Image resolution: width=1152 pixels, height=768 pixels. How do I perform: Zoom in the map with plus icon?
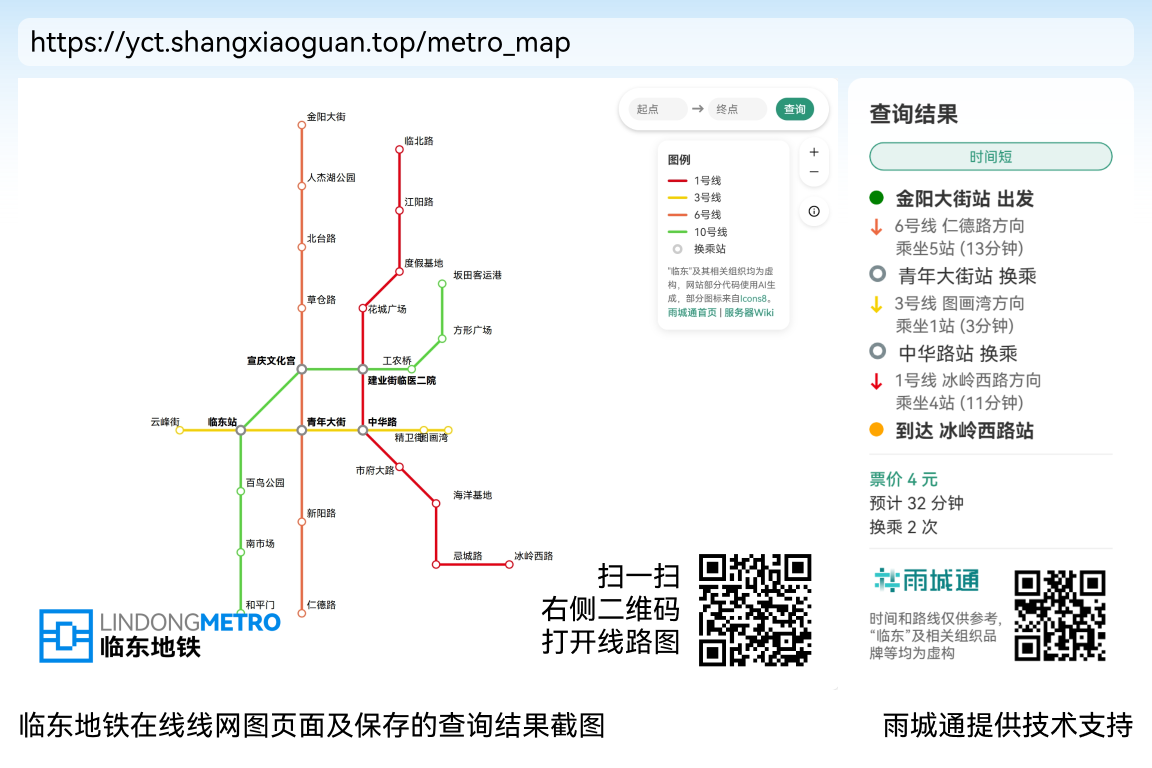pyautogui.click(x=814, y=152)
